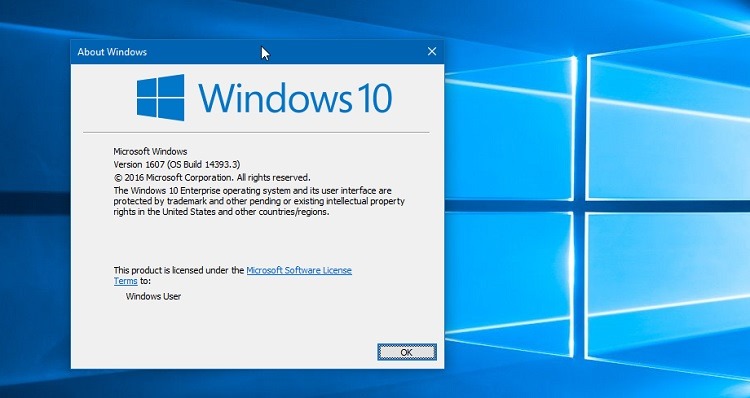Click the Windows User licensee name
The image size is (750, 398).
153,297
